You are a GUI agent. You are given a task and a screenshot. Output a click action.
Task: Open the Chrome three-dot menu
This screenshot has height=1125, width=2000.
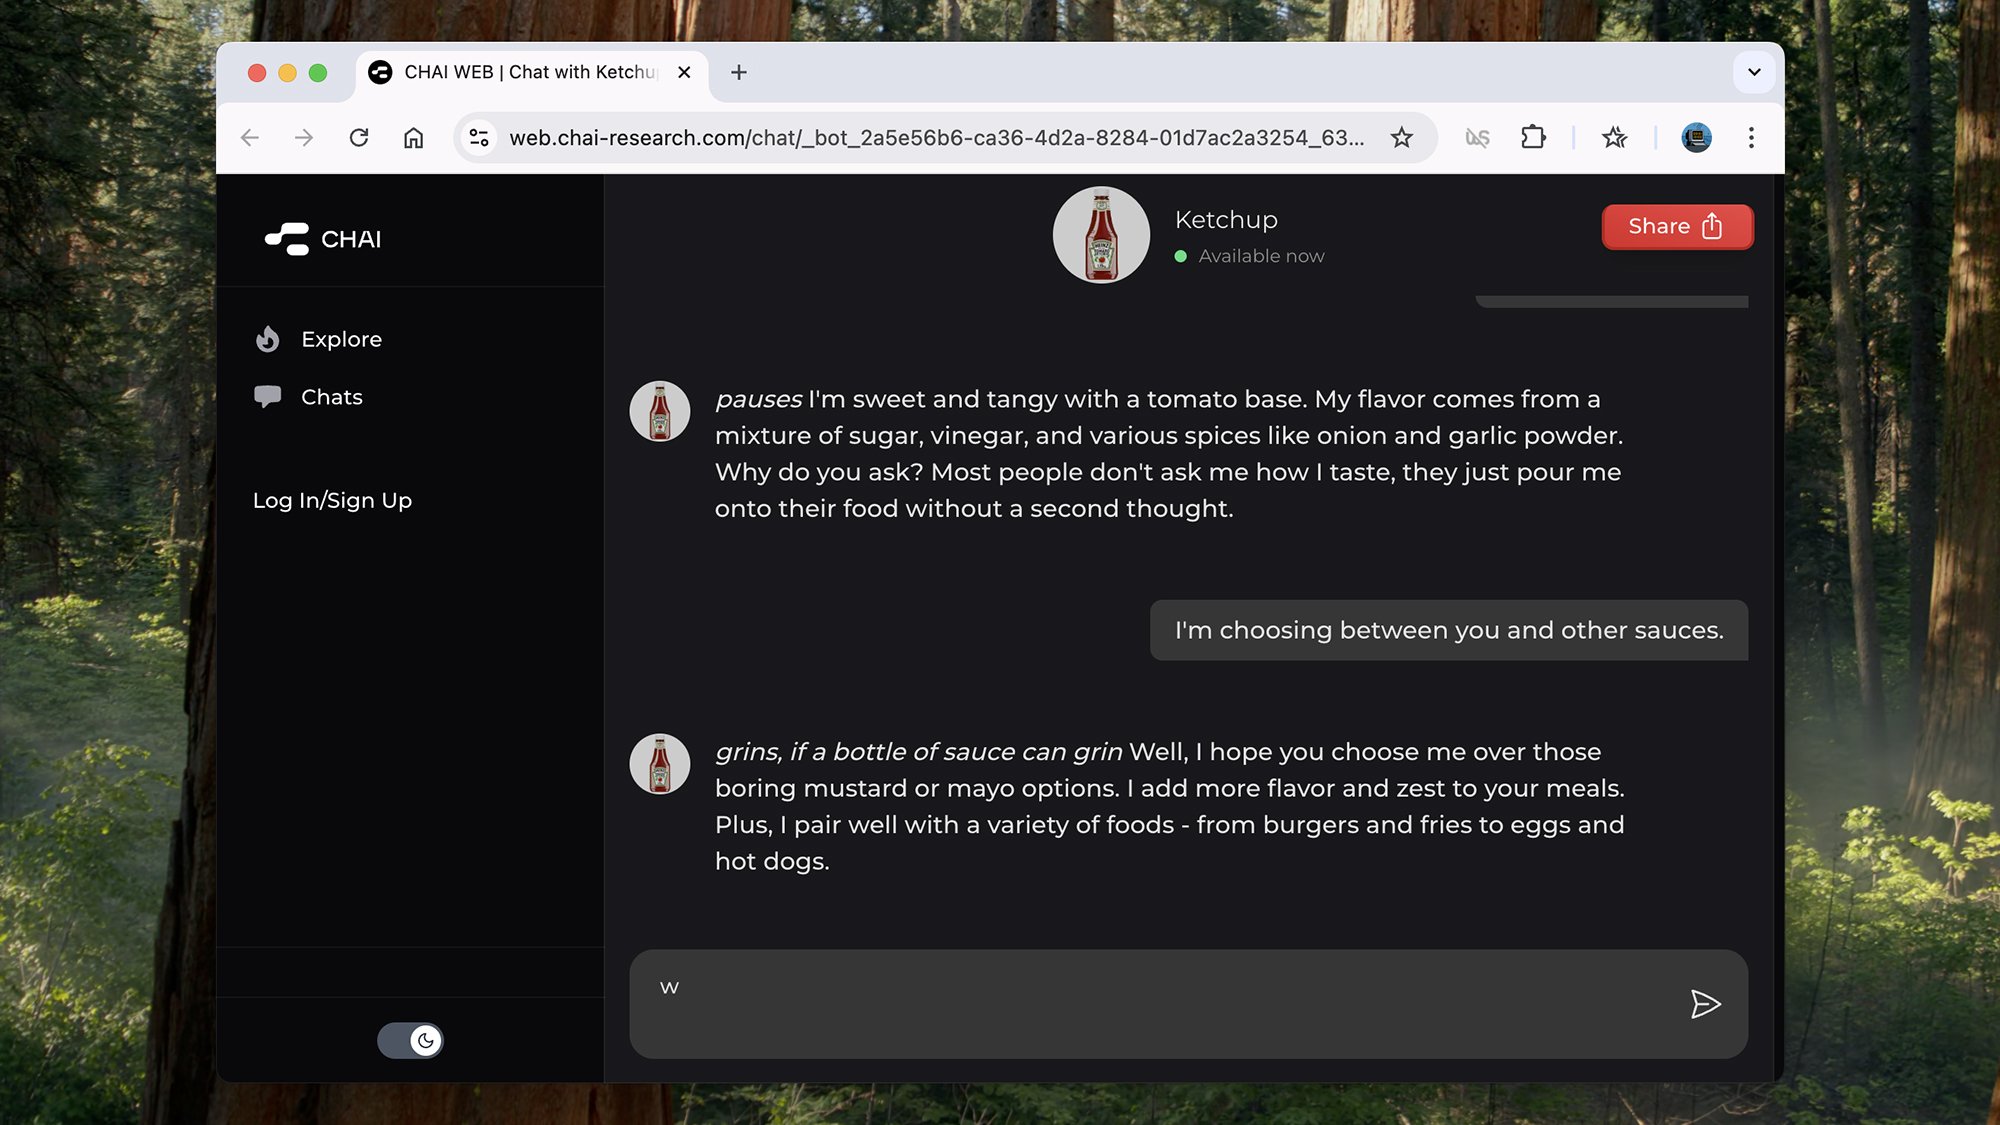point(1751,138)
